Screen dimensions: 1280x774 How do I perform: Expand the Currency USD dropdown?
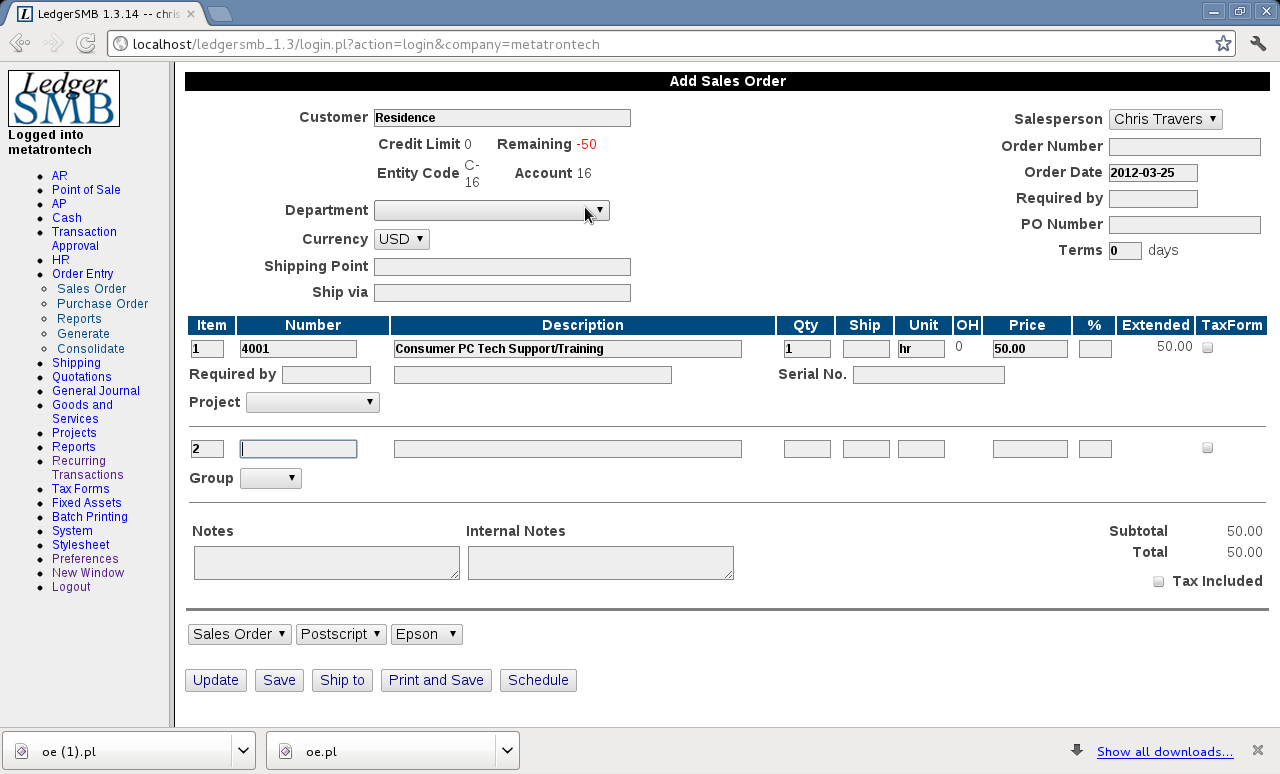pos(401,239)
